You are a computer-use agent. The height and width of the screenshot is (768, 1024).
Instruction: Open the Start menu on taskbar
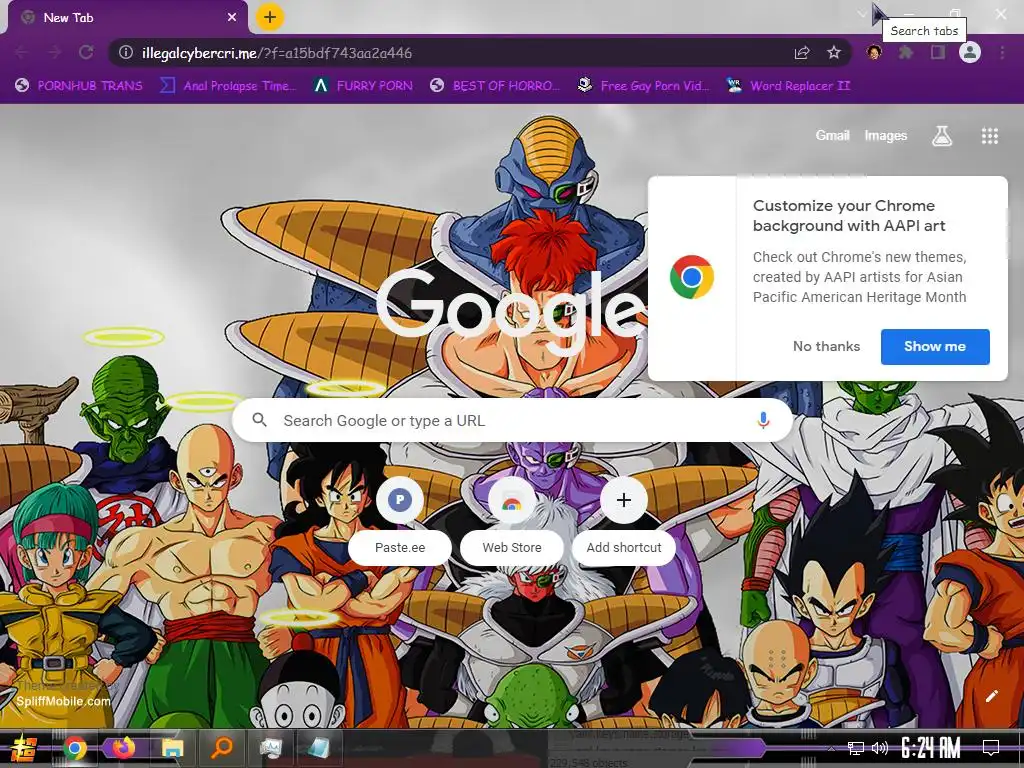(x=24, y=748)
